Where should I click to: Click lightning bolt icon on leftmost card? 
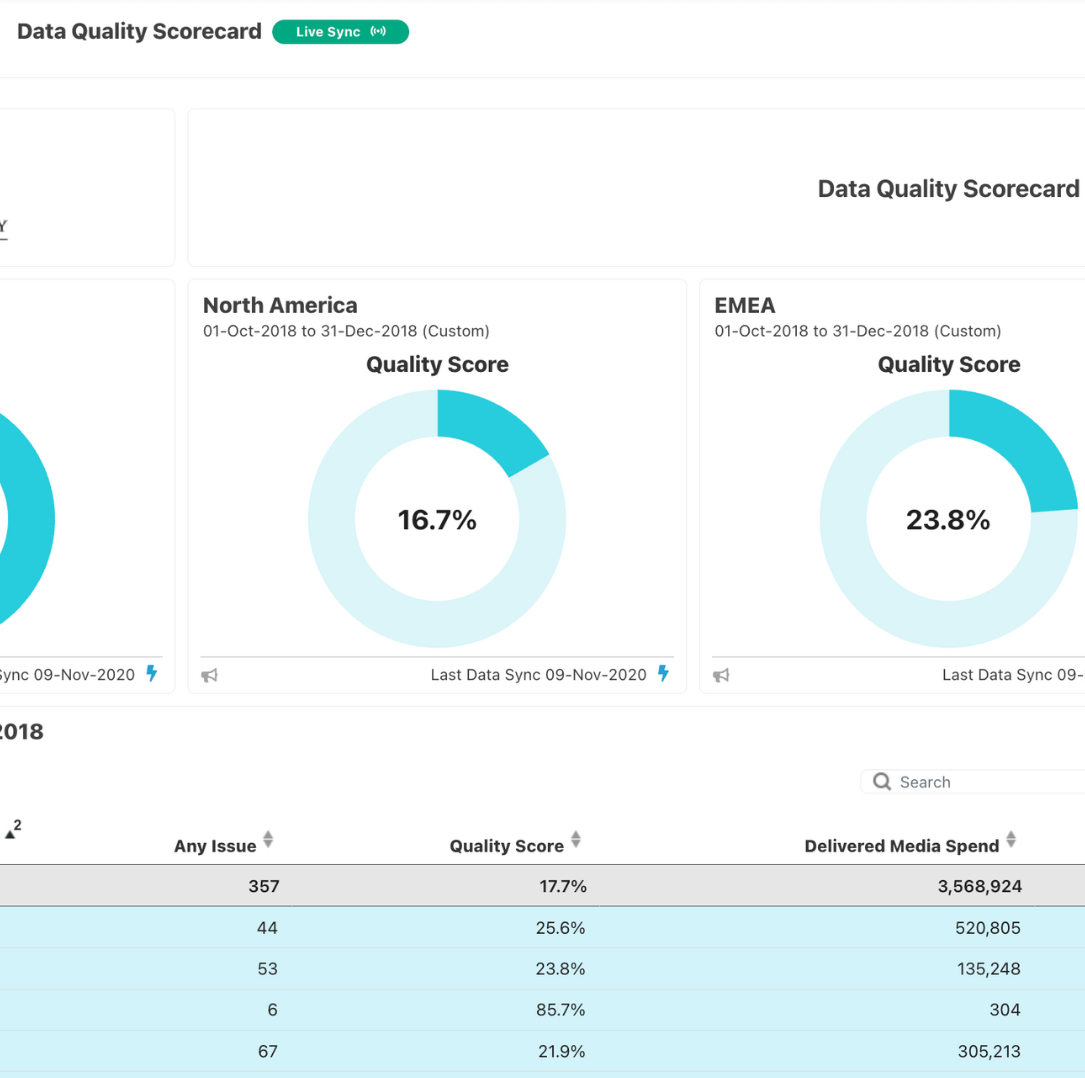[x=152, y=674]
